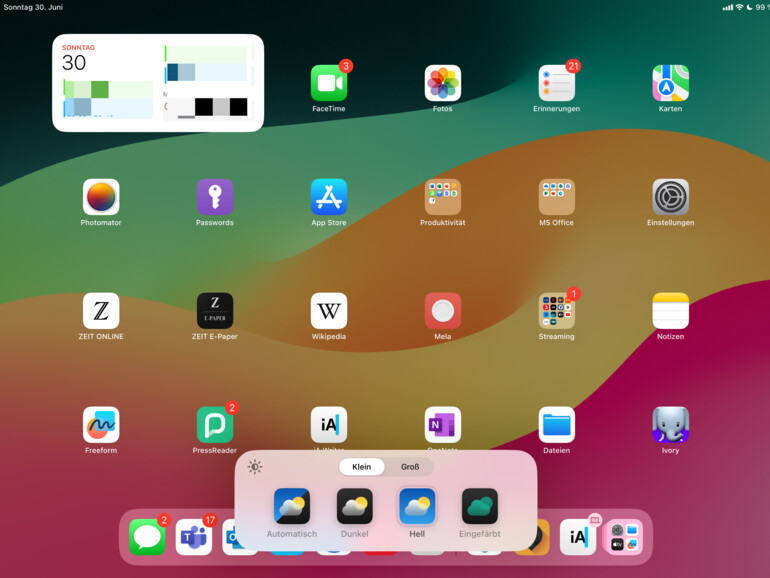Image resolution: width=770 pixels, height=578 pixels.
Task: Launch the Karten maps app
Action: pyautogui.click(x=670, y=83)
